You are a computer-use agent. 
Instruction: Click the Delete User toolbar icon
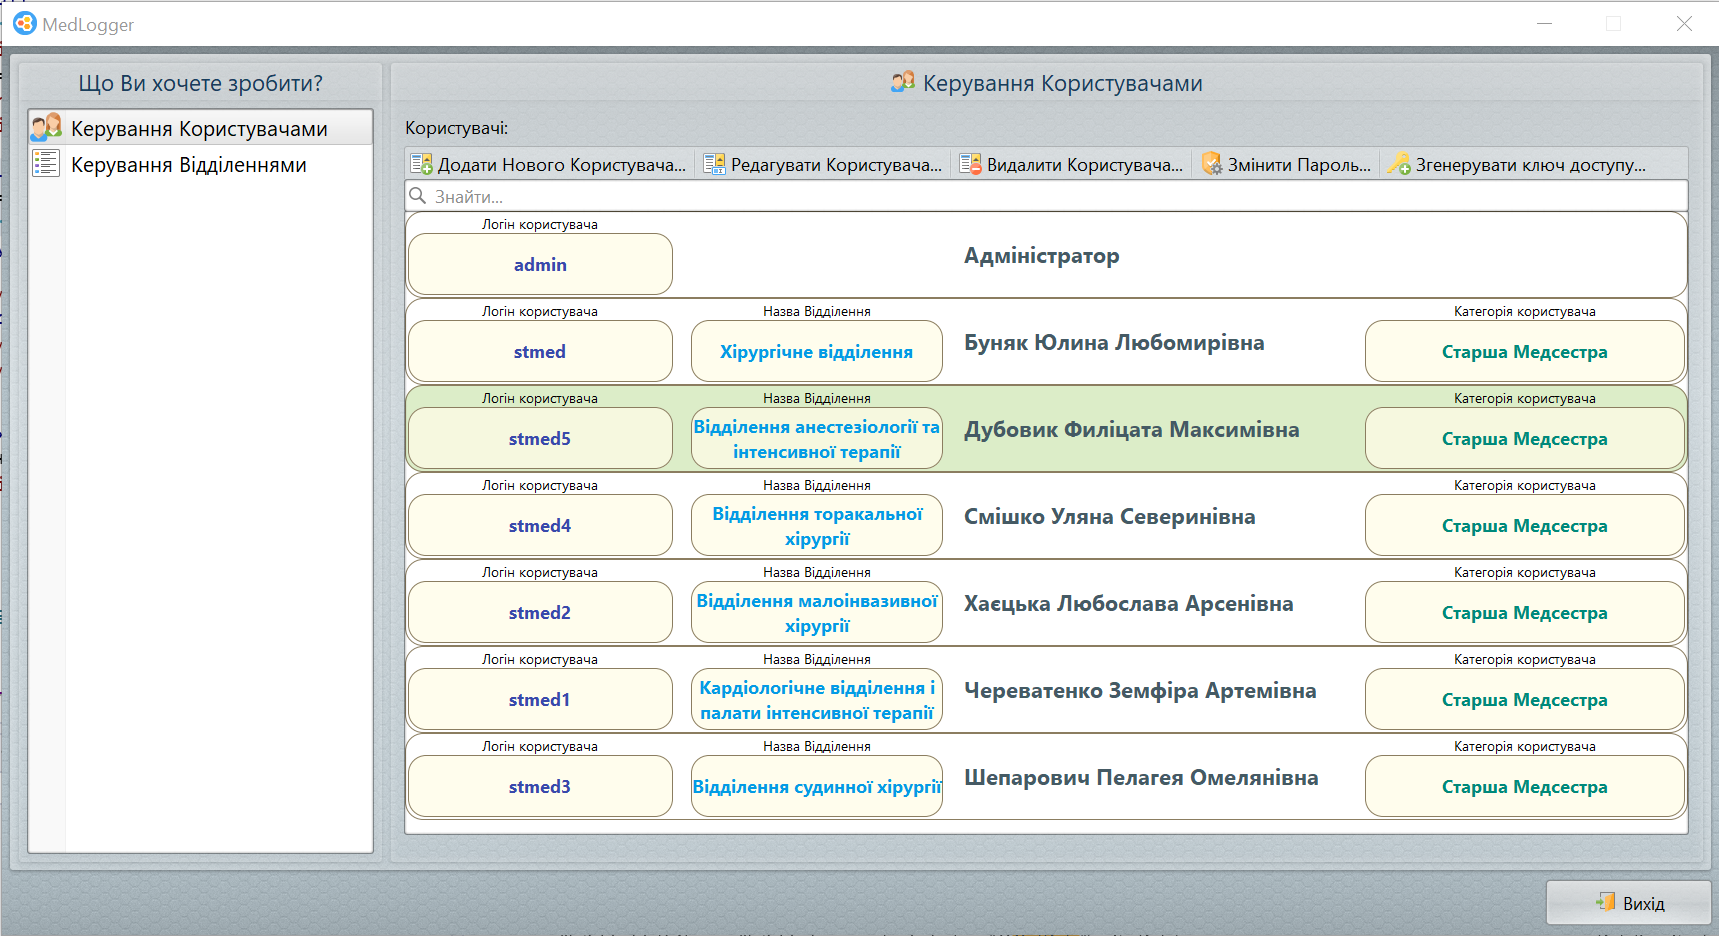(x=970, y=165)
